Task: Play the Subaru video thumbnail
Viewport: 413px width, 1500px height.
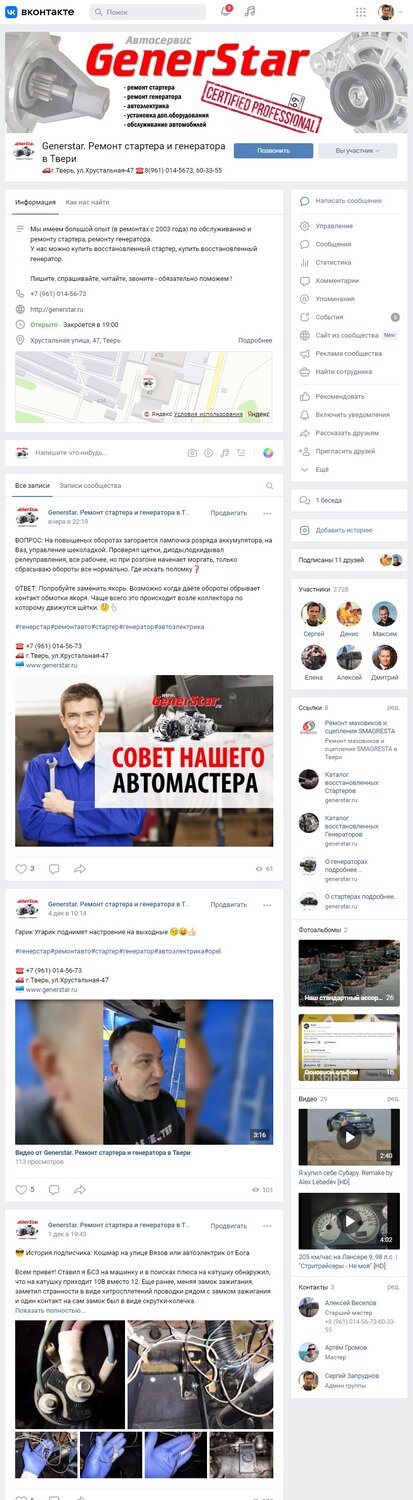Action: [349, 1137]
